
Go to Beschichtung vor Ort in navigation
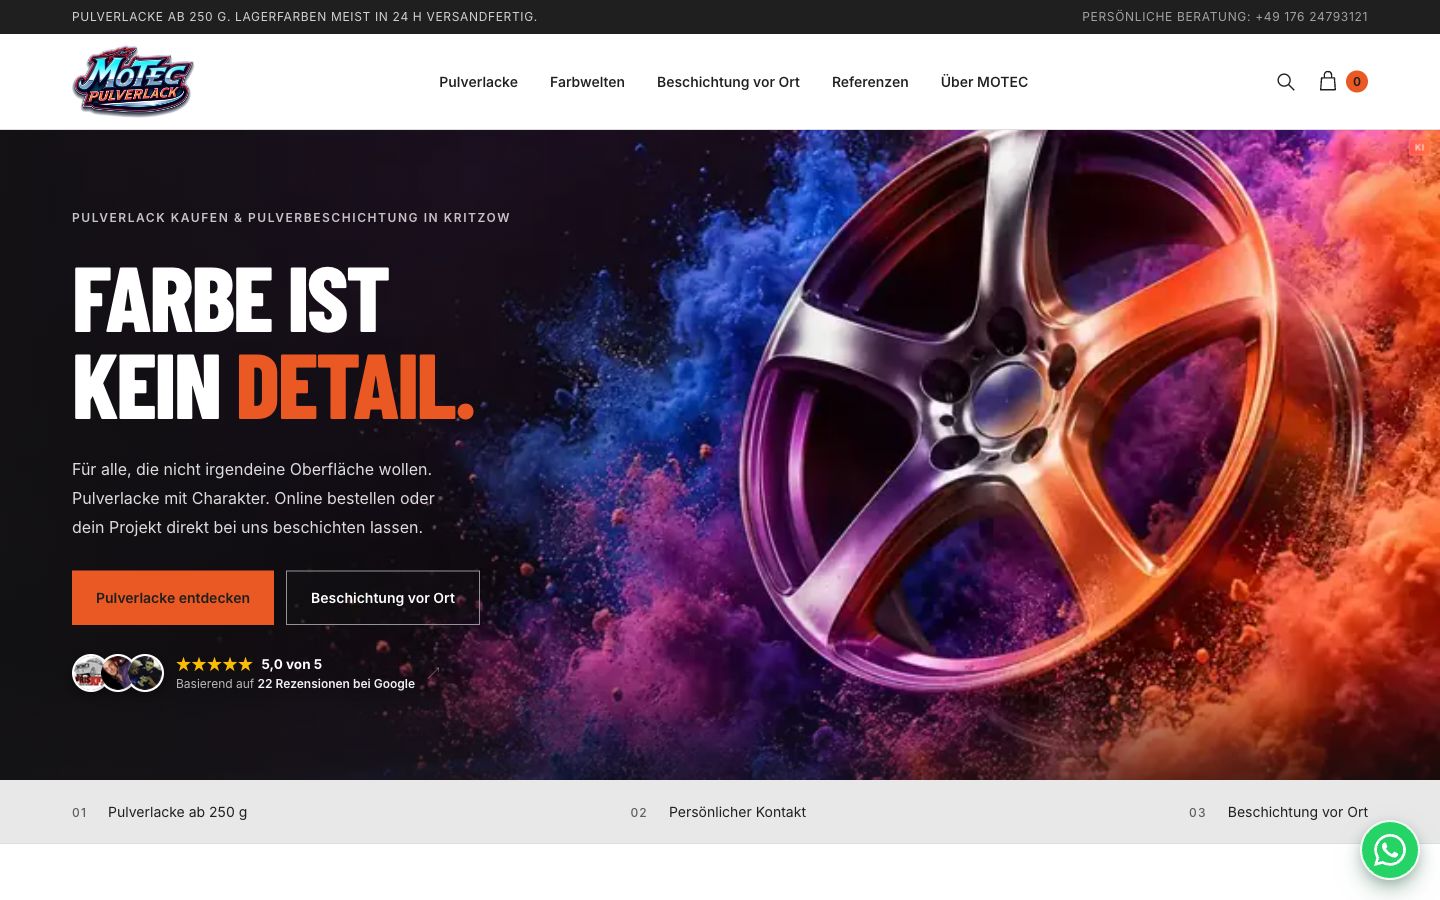click(x=728, y=82)
